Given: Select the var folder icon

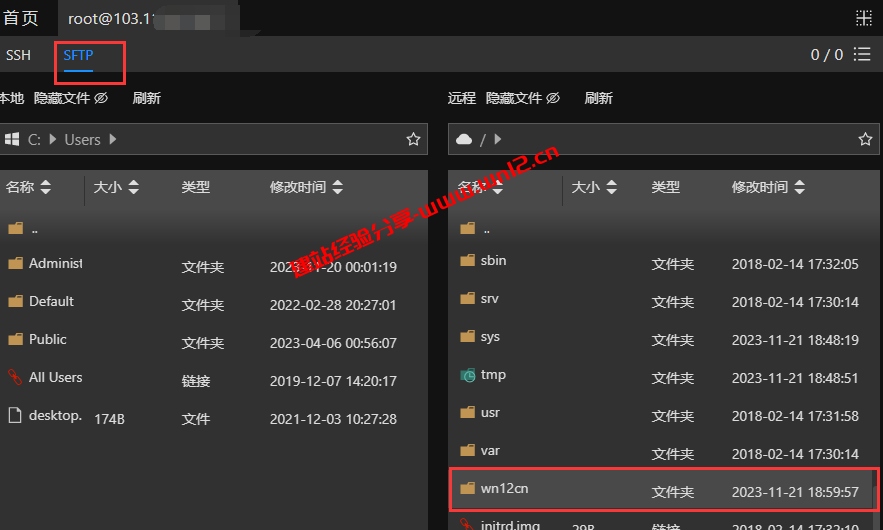Looking at the screenshot, I should (x=467, y=450).
